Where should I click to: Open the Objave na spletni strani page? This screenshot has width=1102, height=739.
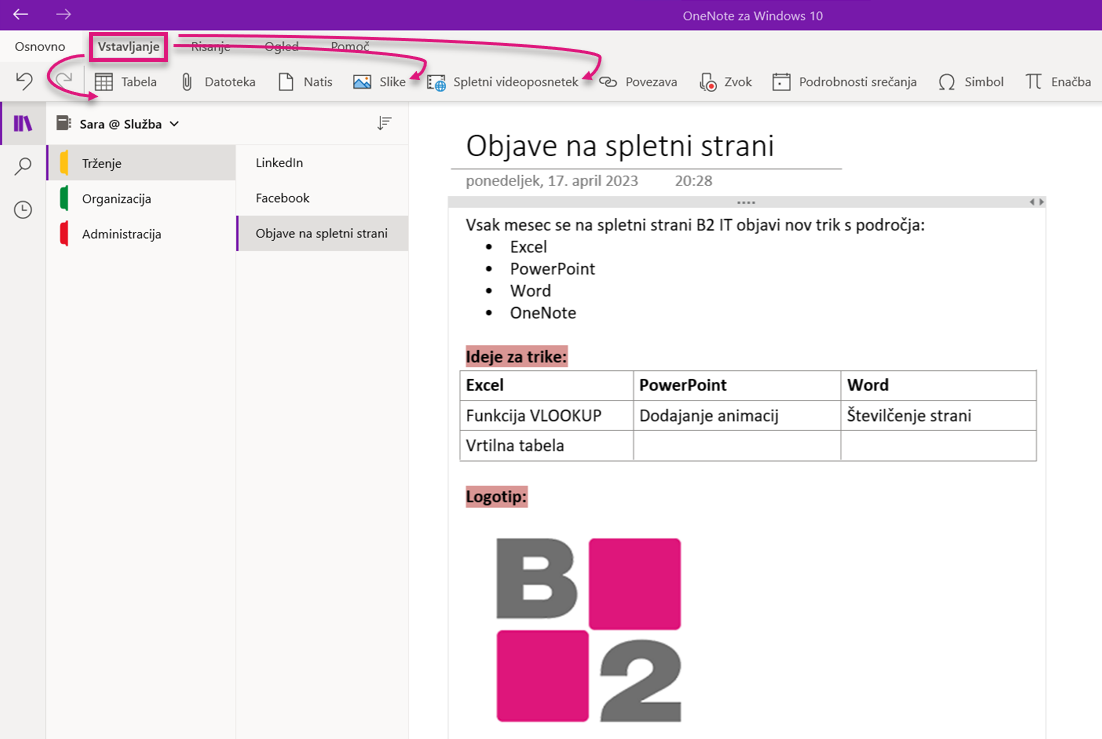coord(322,233)
